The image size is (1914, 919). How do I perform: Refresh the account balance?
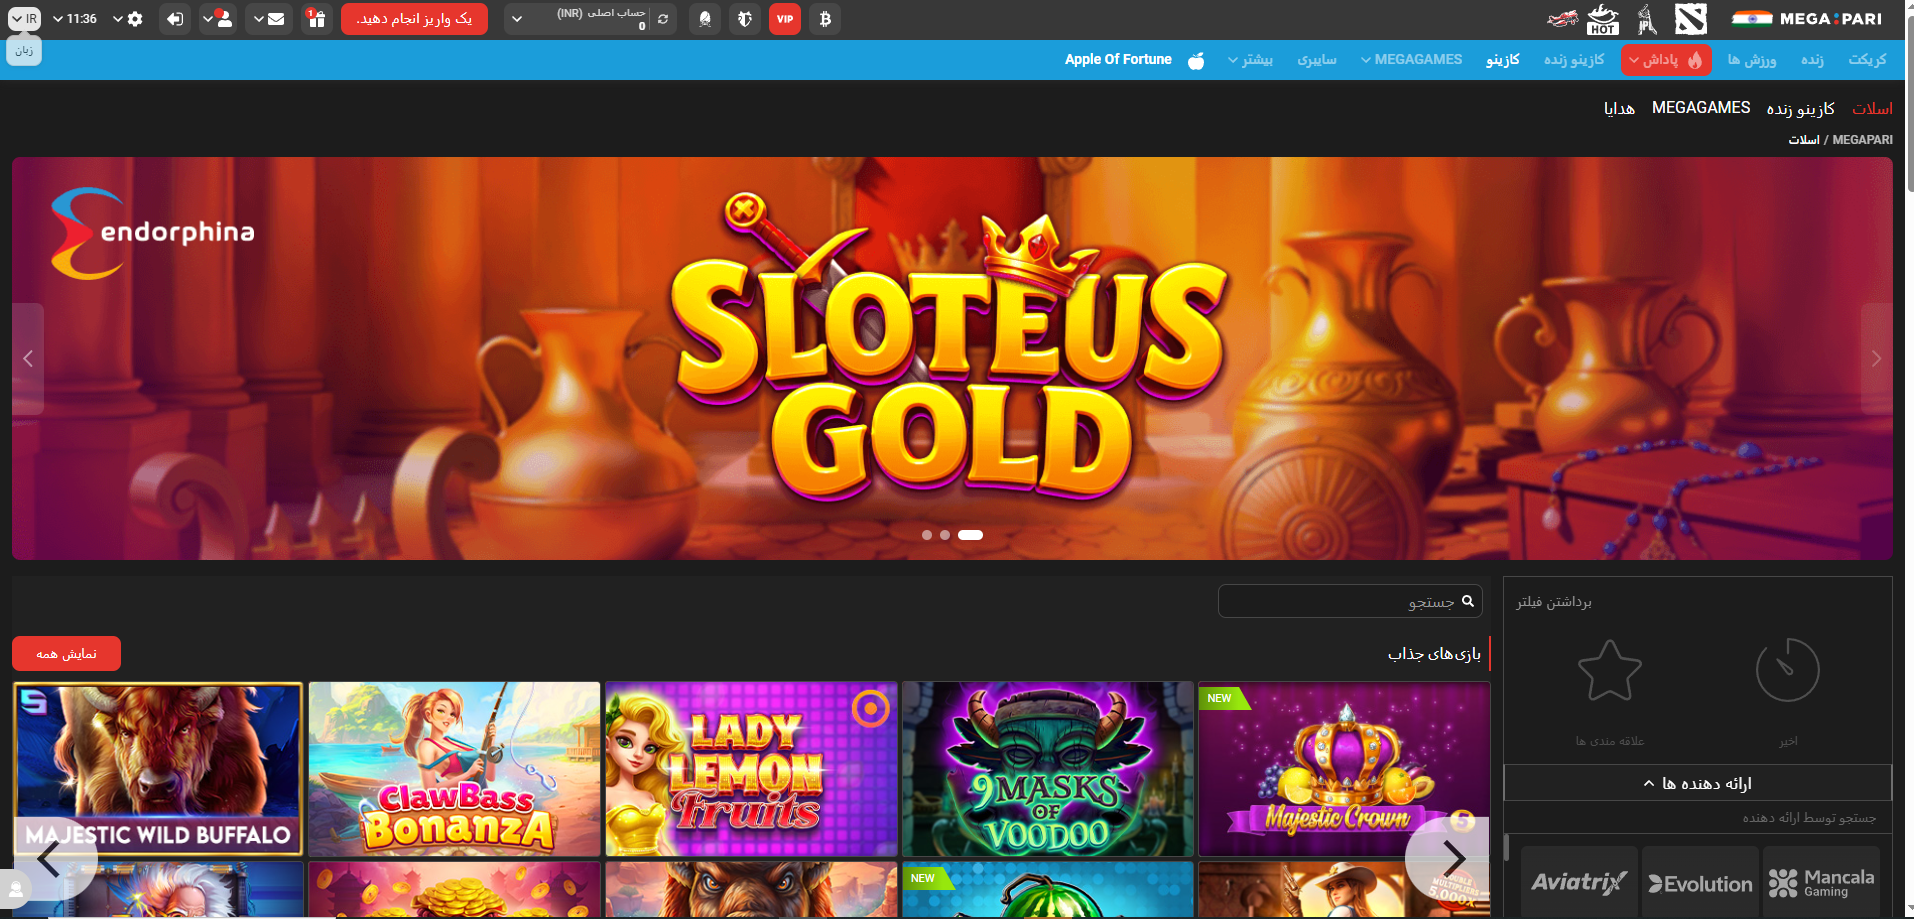coord(663,19)
